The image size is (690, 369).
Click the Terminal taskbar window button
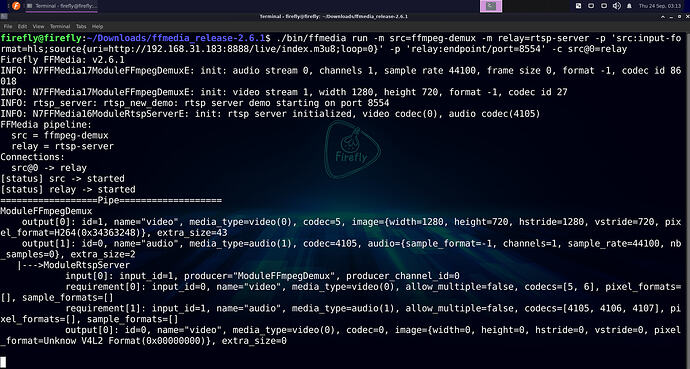click(x=61, y=6)
